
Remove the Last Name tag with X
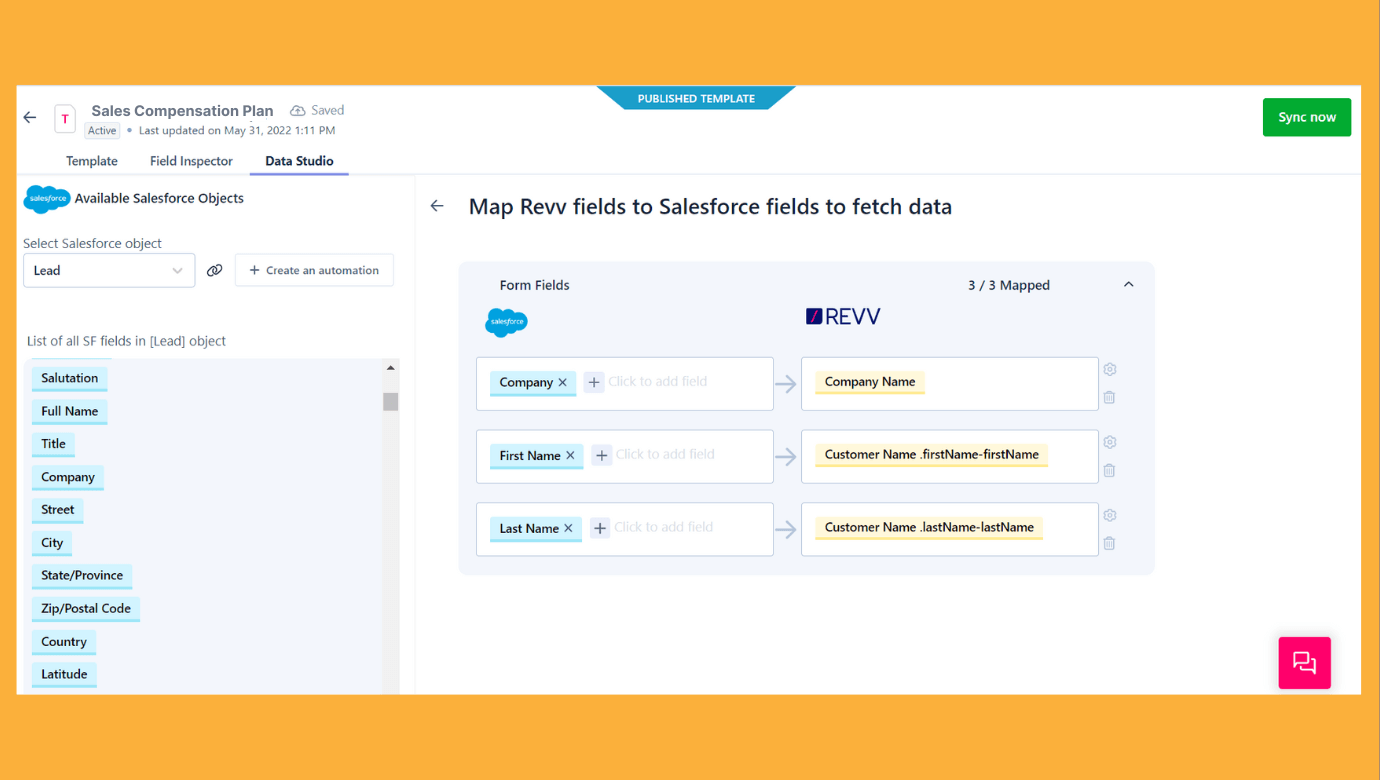(x=569, y=528)
